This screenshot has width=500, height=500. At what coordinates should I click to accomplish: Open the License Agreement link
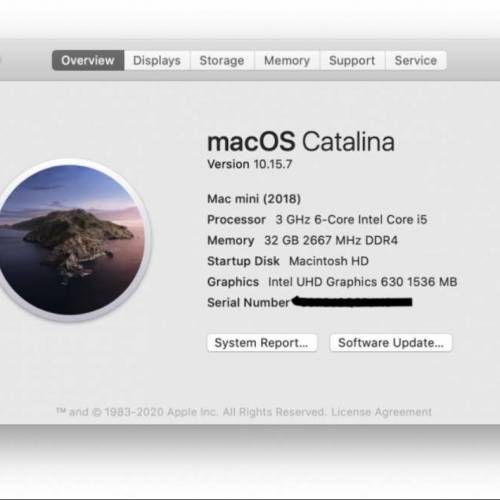(381, 412)
